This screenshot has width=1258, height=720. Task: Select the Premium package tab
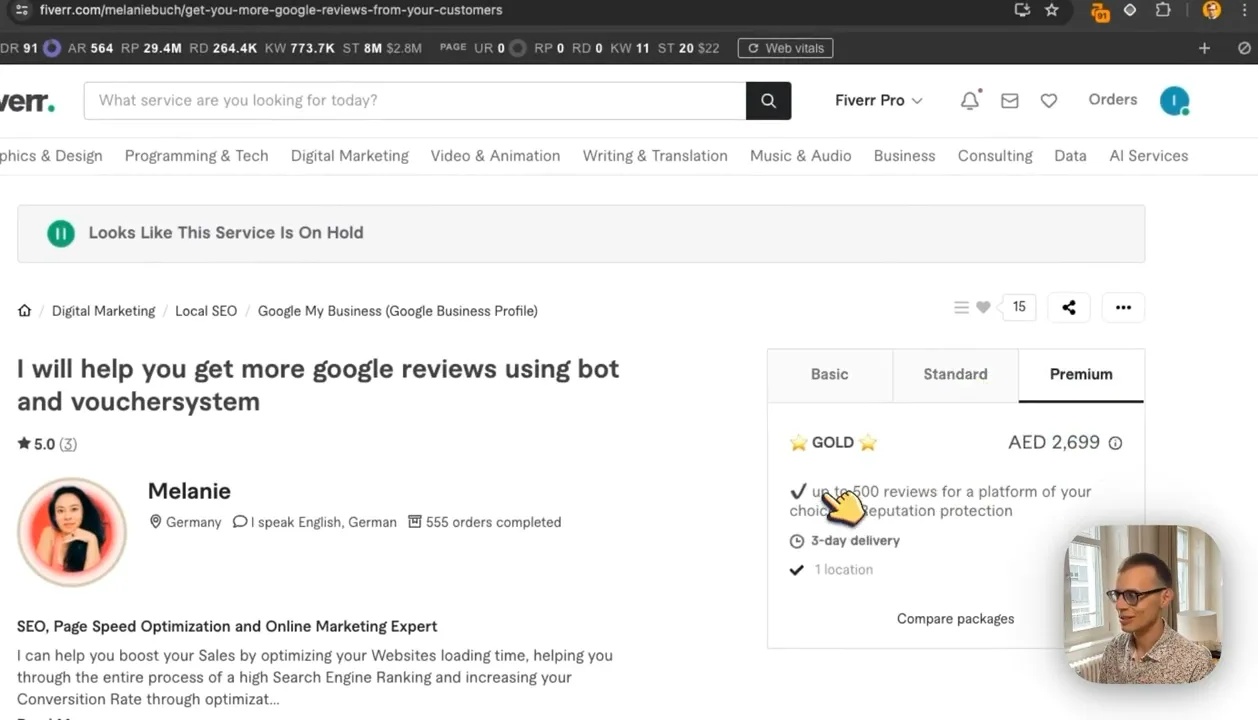point(1081,375)
